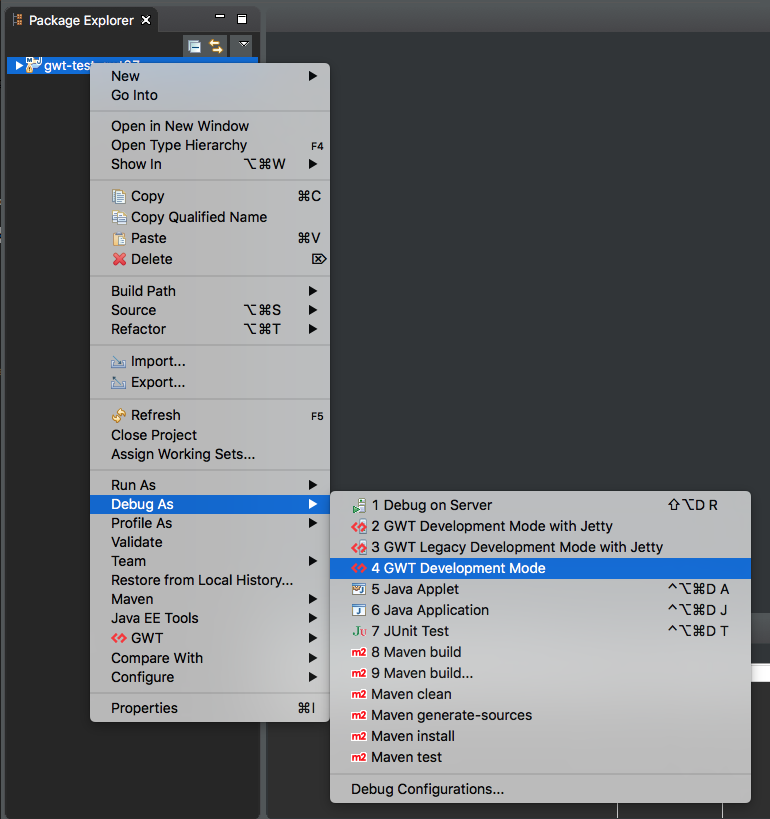Click the JUnit Test icon
Screen dimensions: 770x819
click(359, 631)
